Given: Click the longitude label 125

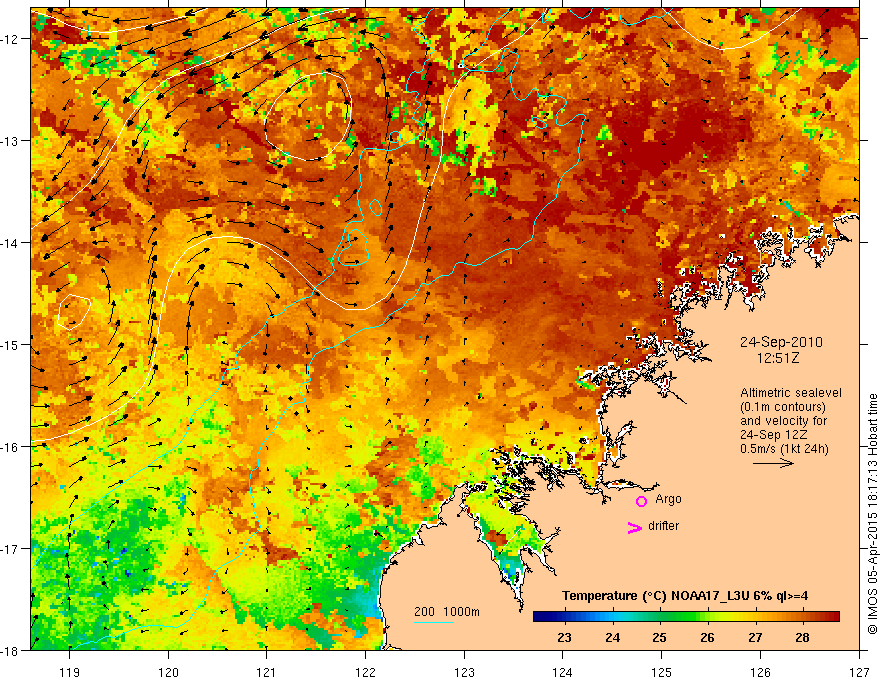Looking at the screenshot, I should click(662, 672).
